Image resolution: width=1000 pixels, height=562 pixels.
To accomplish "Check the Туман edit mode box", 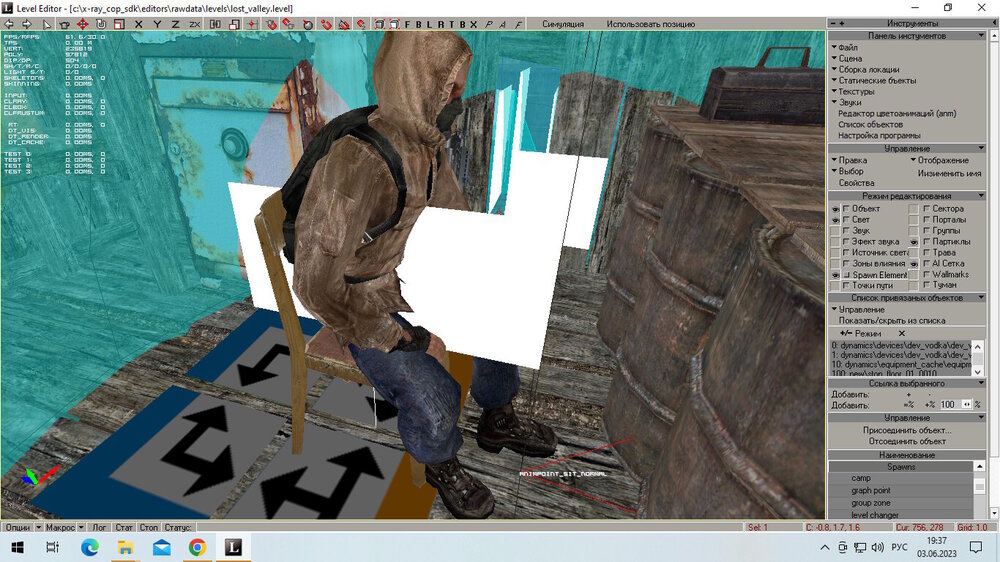I will pos(925,285).
